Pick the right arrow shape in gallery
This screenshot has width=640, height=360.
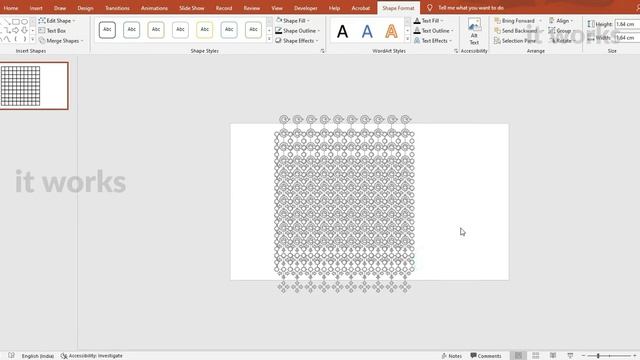(x=16, y=31)
